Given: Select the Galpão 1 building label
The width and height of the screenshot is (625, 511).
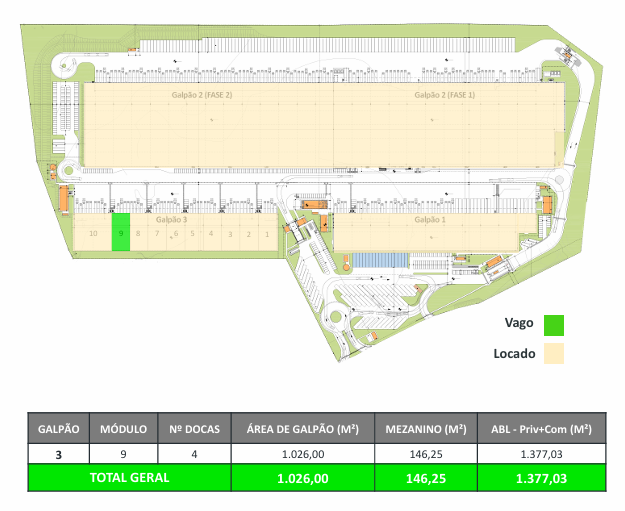Looking at the screenshot, I should pos(429,220).
